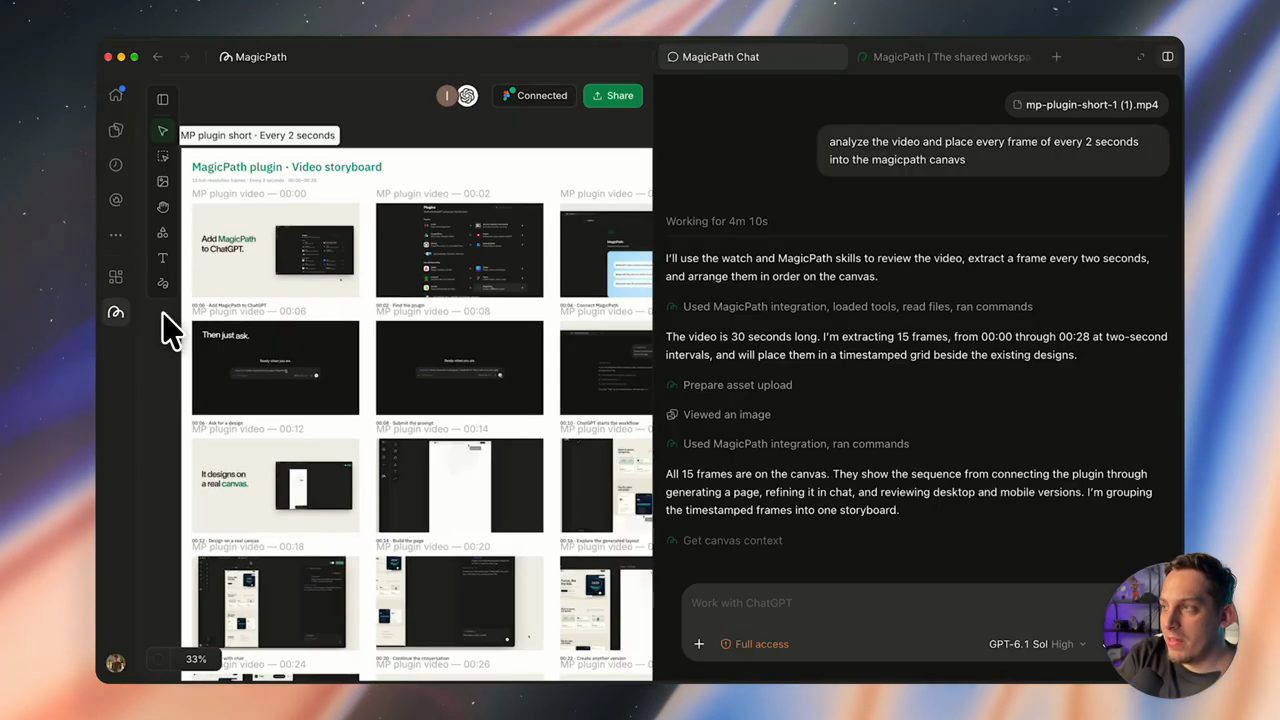Click the Full access permission button
The height and width of the screenshot is (720, 1280).
pos(755,644)
